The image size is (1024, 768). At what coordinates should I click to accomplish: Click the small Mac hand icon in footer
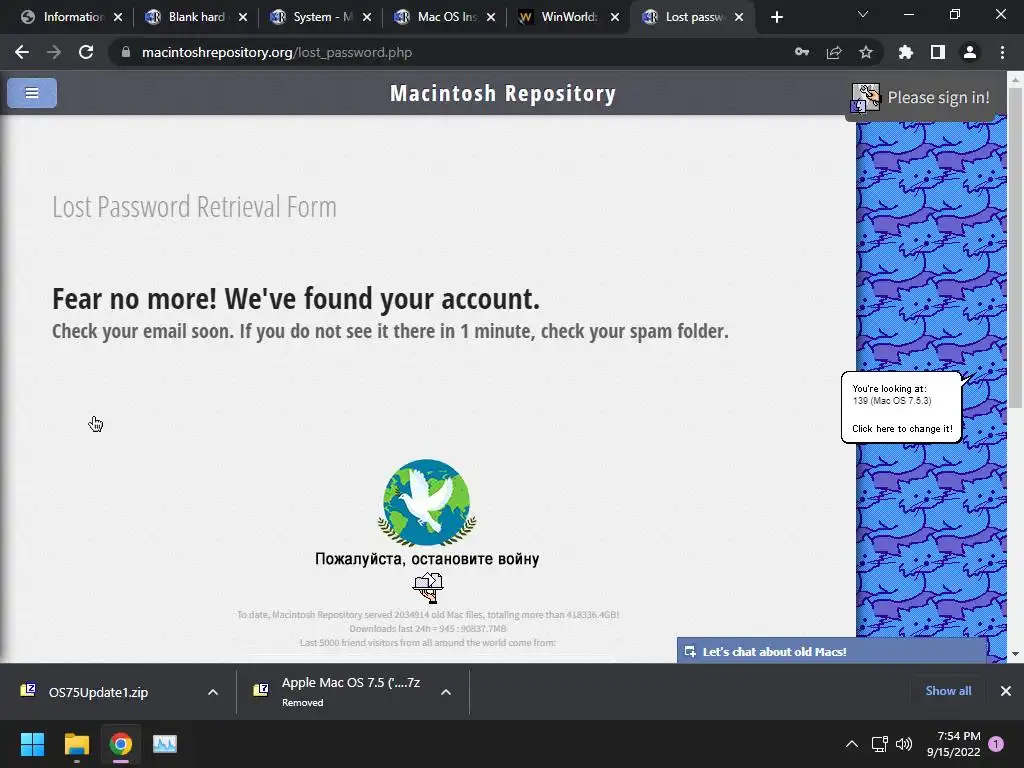[x=428, y=588]
